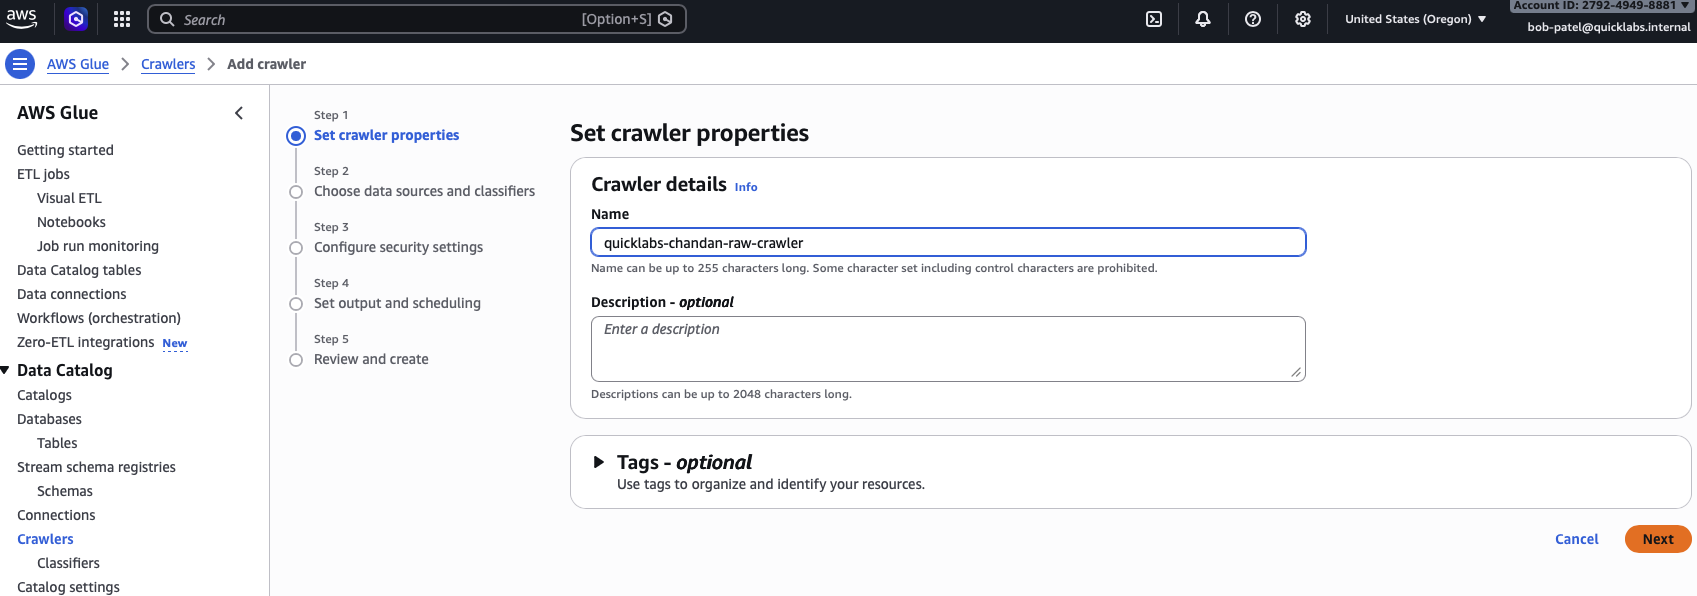This screenshot has width=1697, height=596.
Task: Open Data connections in sidebar
Action: point(72,294)
